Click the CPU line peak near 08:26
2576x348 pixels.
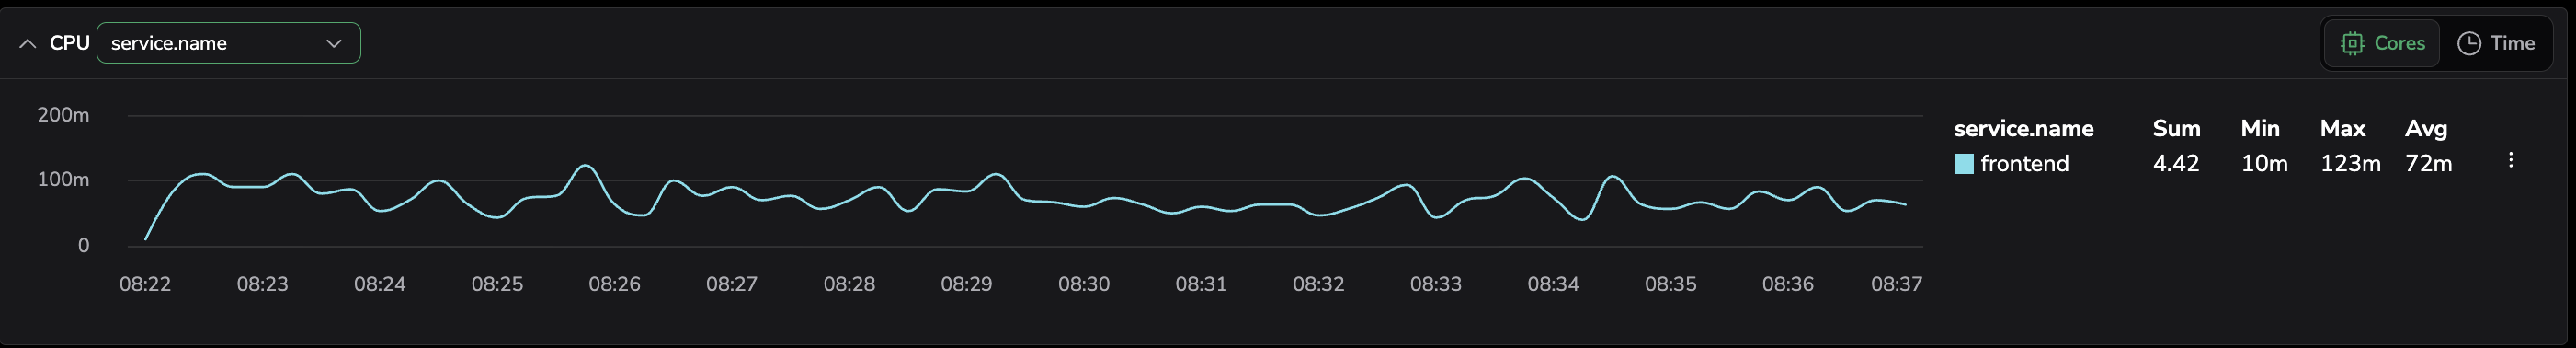586,166
